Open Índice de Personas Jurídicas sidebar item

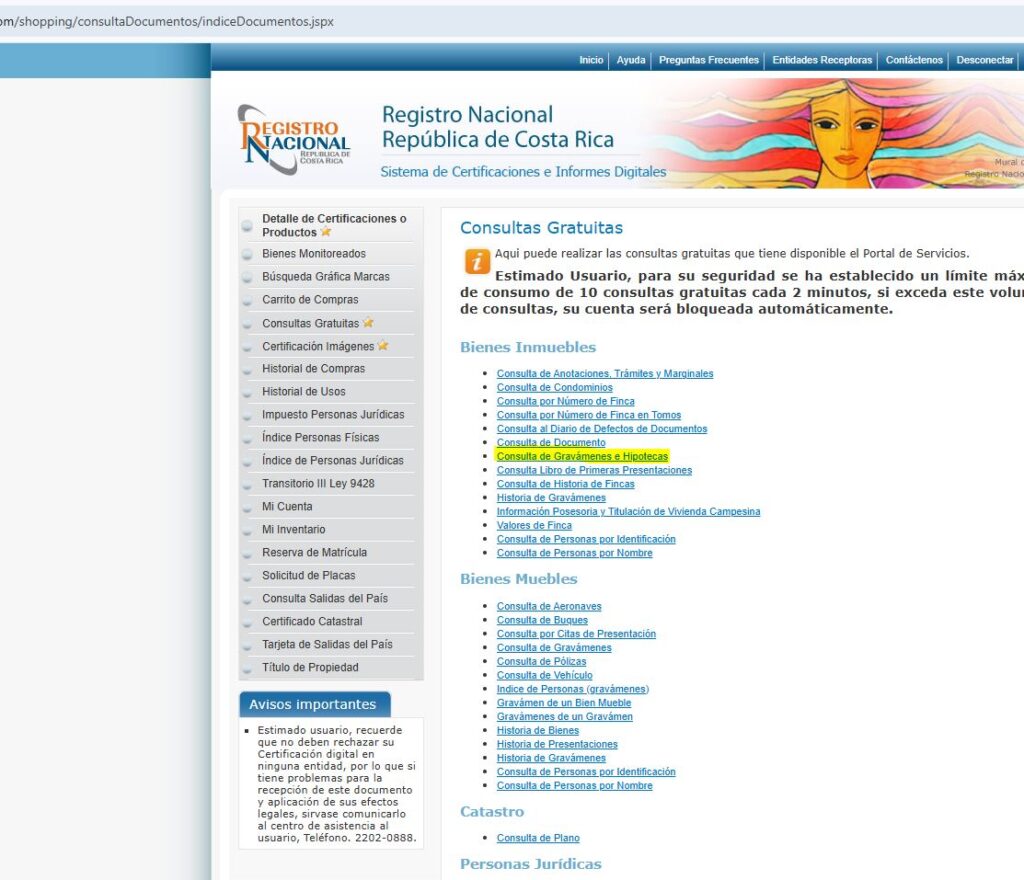[x=333, y=460]
